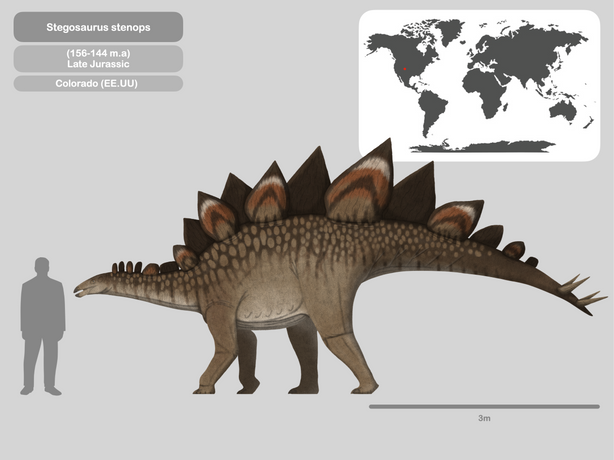Click the "3m" scale label
The width and height of the screenshot is (614, 460).
(484, 418)
